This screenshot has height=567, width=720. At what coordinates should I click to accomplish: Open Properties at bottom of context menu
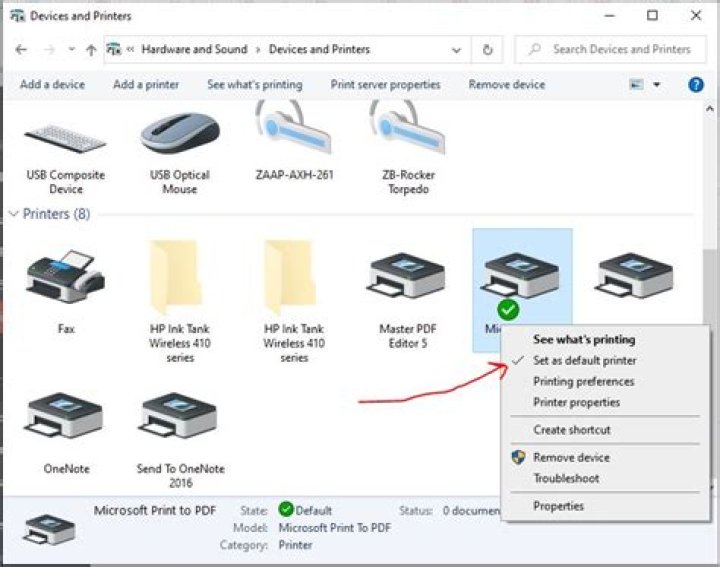(x=558, y=506)
